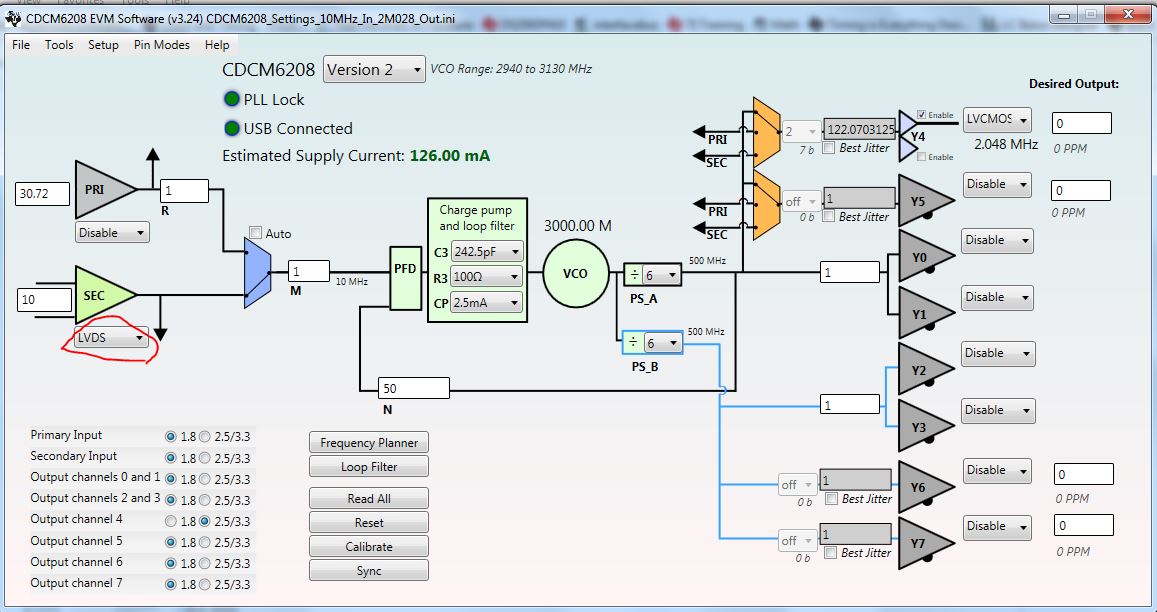Screen dimensions: 1157x612
Task: Open the R3 100Ω dropdown
Action: pyautogui.click(x=487, y=277)
